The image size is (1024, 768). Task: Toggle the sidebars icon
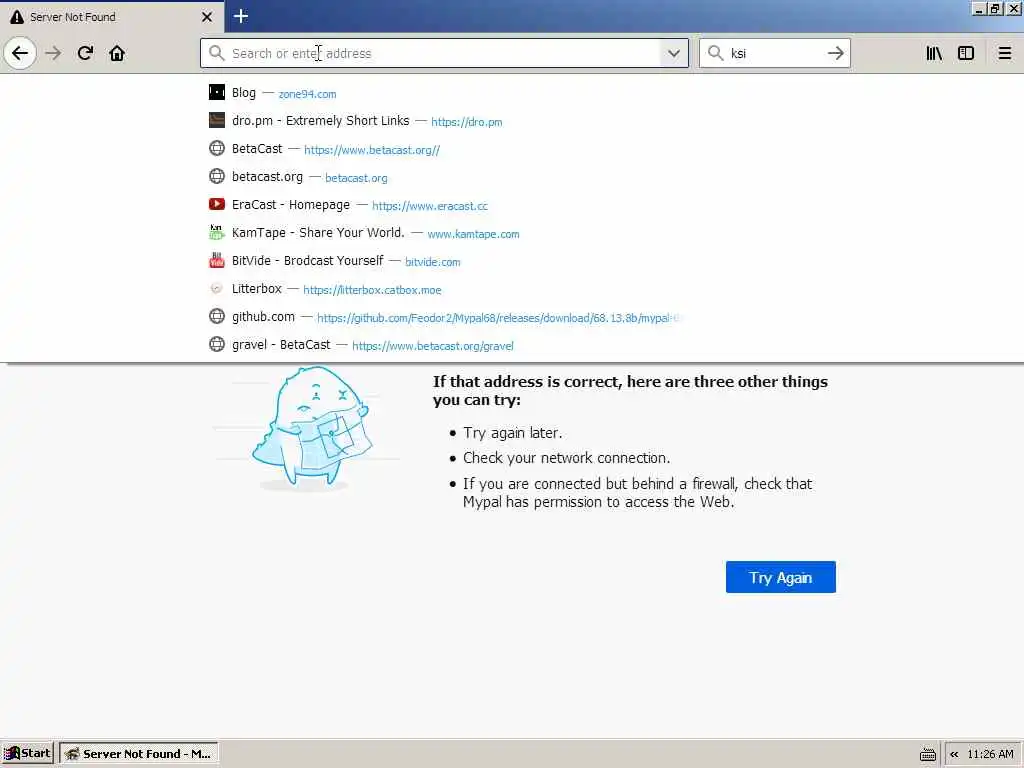point(966,54)
